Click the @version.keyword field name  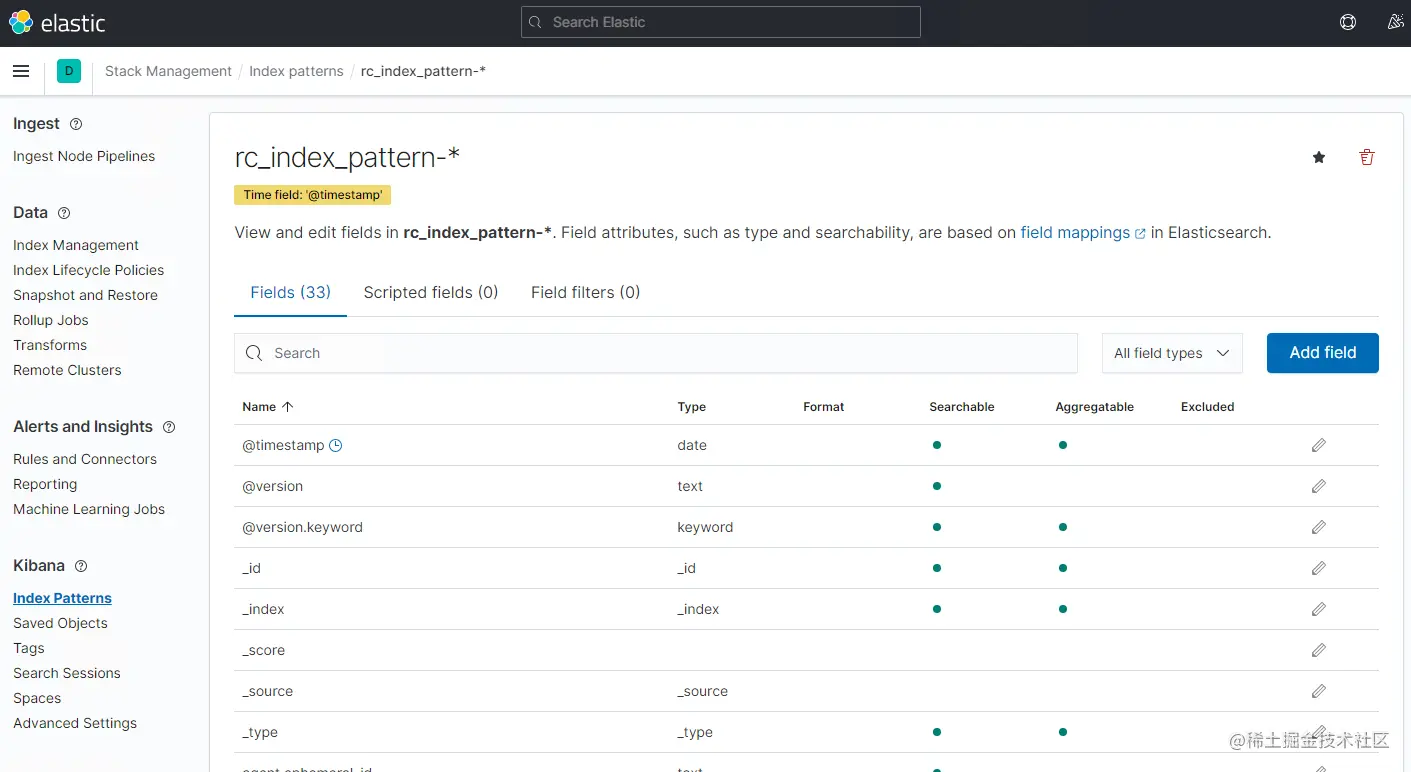coord(302,527)
